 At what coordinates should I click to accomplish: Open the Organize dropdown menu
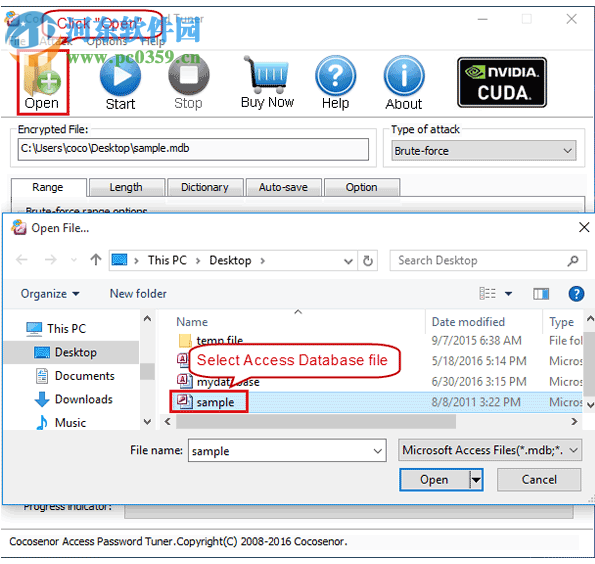[50, 294]
